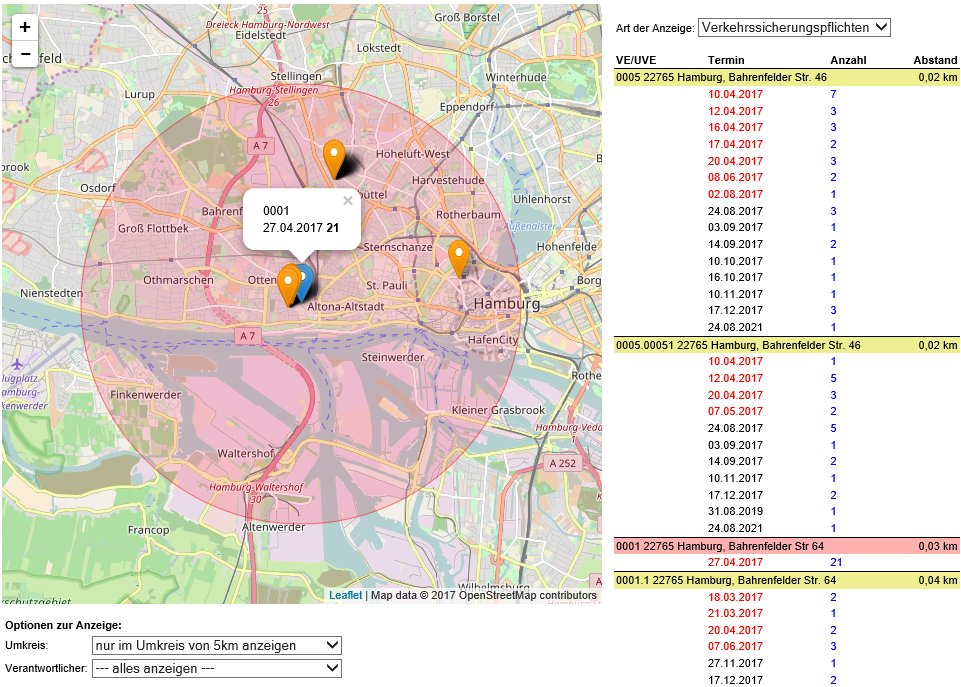The width and height of the screenshot is (961, 687).
Task: Click date 07.06.2017
Action: point(735,646)
